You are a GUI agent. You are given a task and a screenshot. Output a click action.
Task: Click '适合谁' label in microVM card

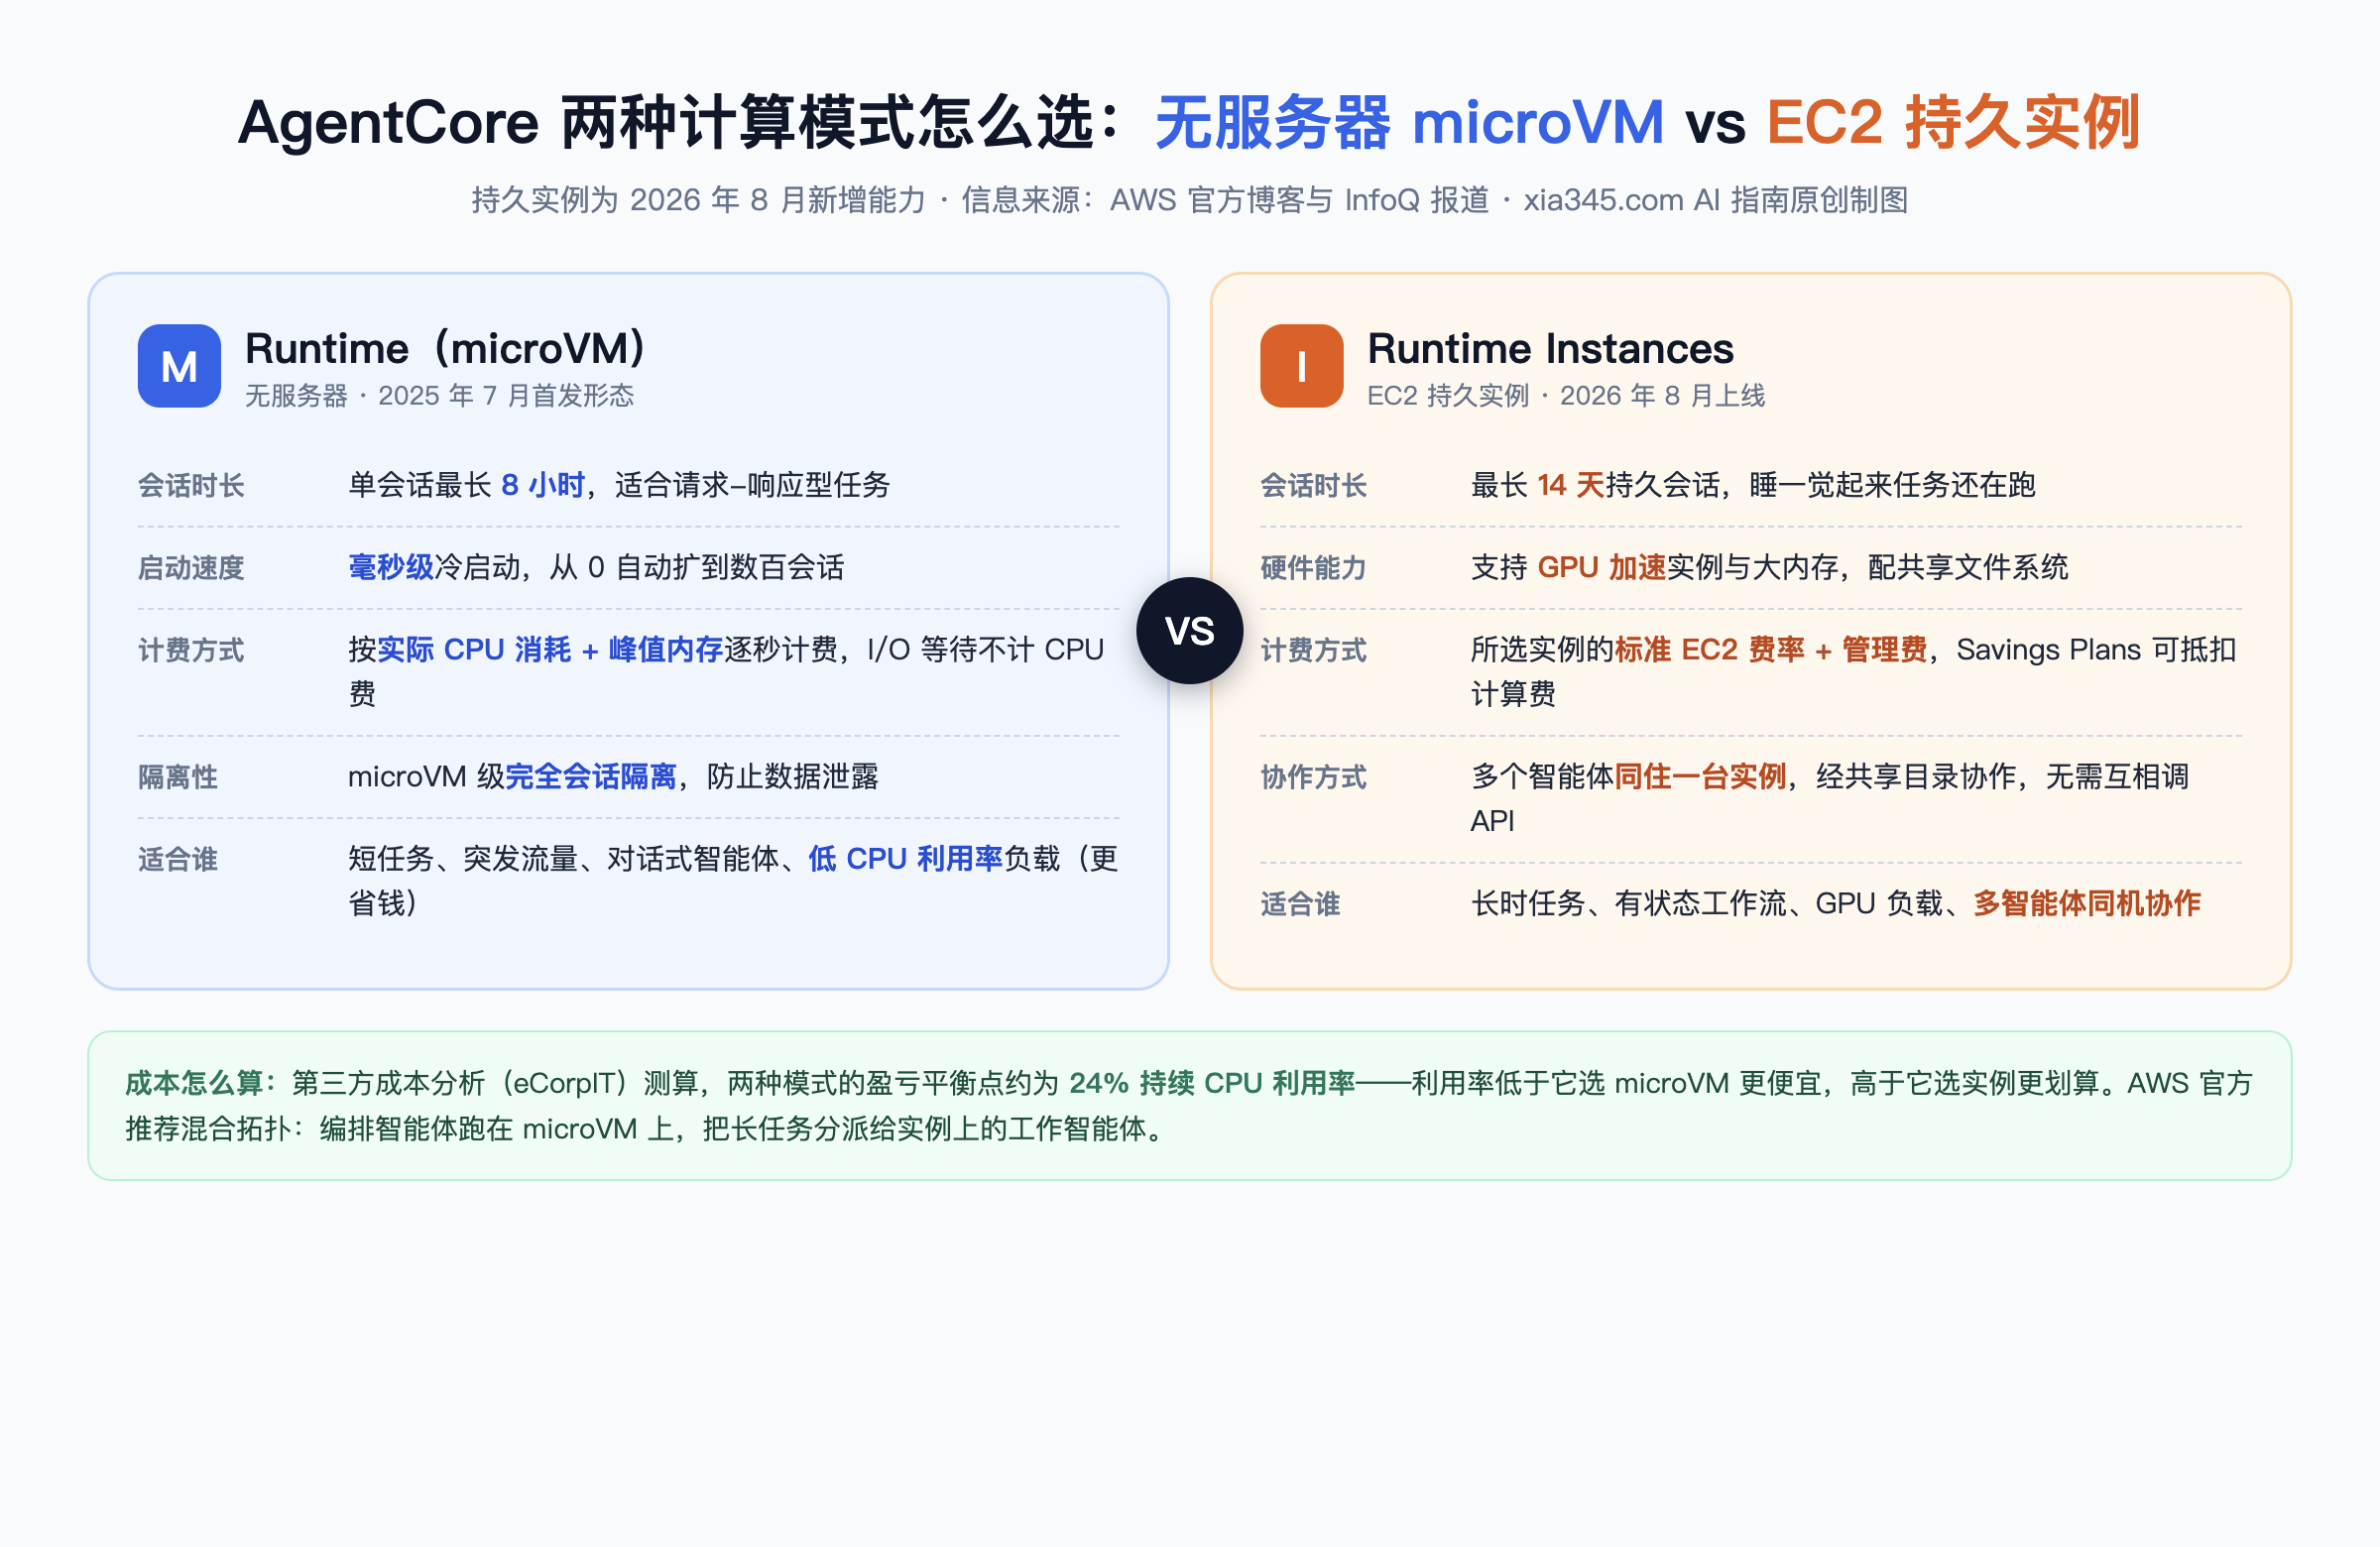[x=178, y=859]
